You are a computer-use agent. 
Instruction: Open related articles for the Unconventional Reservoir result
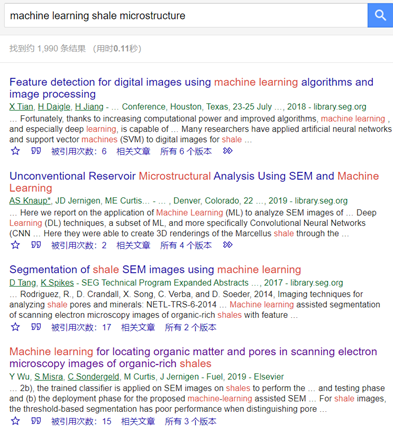[x=133, y=245]
